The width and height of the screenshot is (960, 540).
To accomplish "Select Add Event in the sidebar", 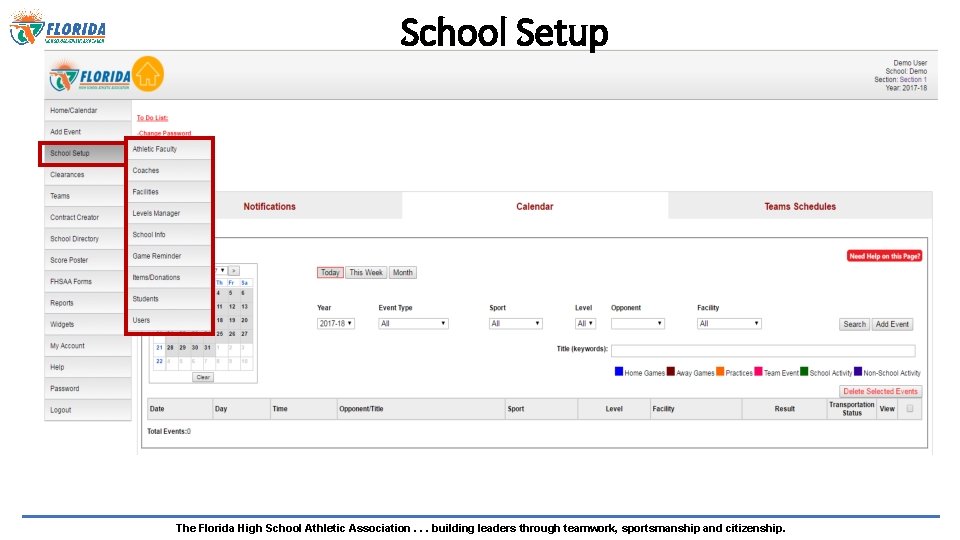I will [88, 132].
